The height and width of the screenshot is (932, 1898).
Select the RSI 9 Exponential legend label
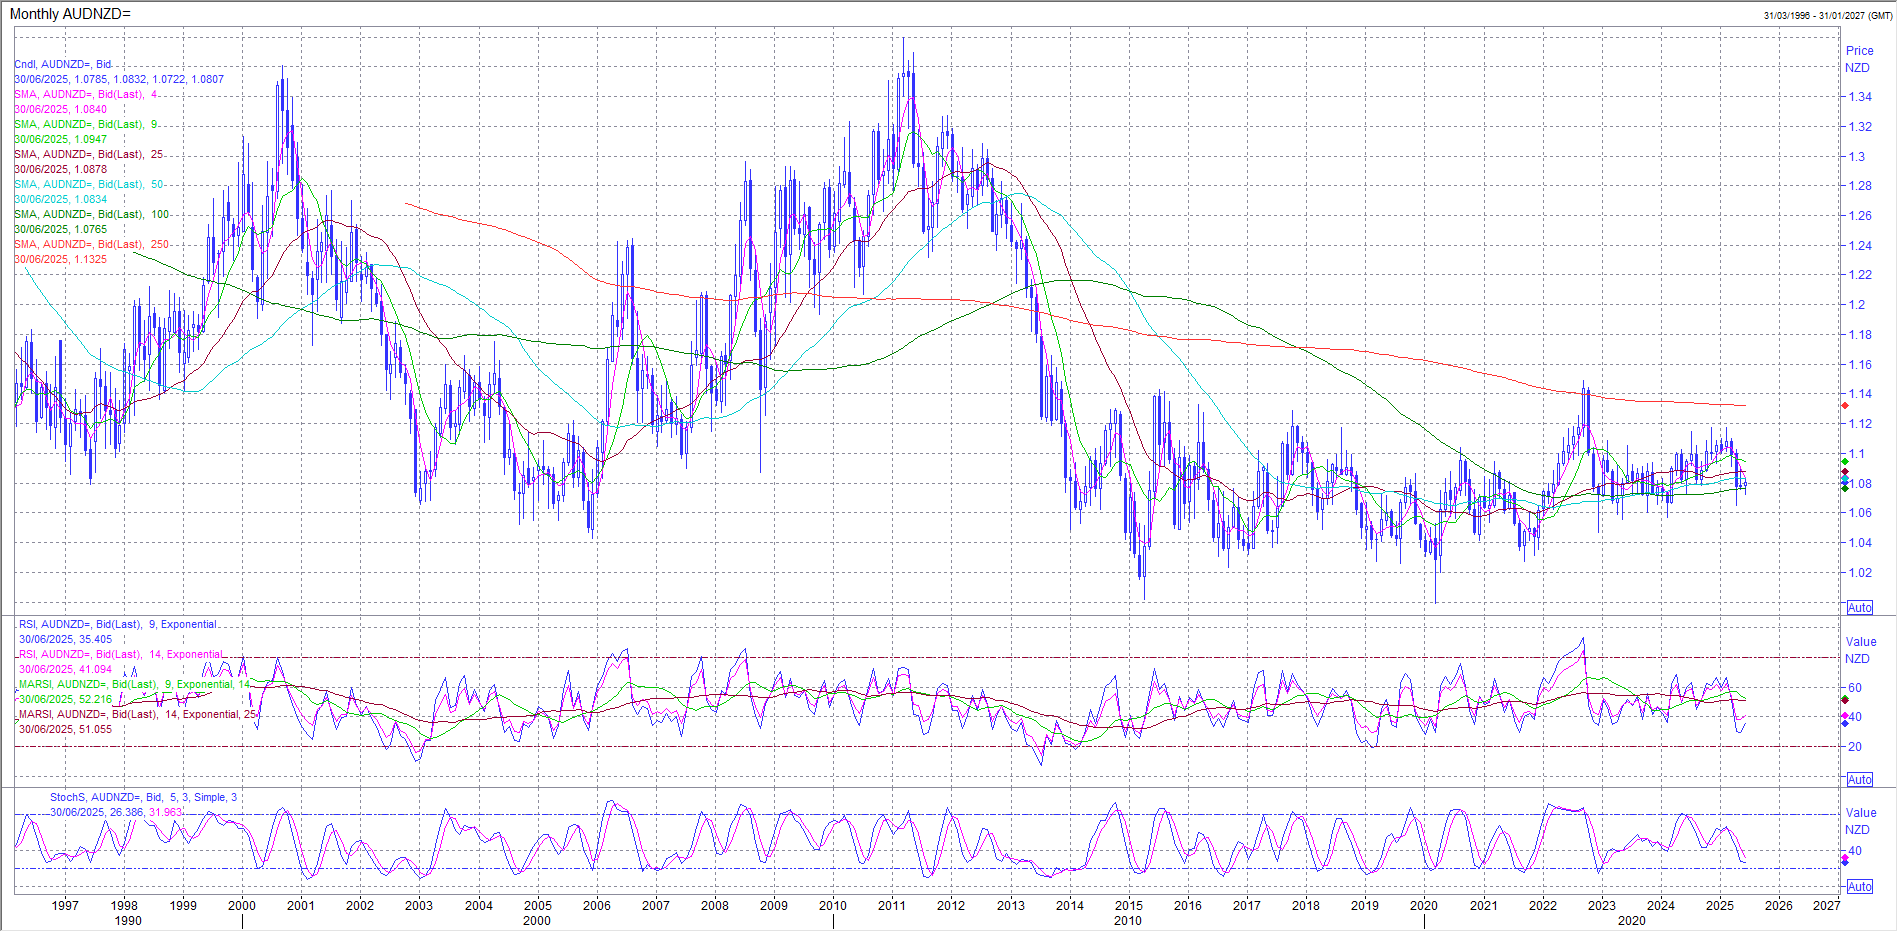(x=118, y=624)
